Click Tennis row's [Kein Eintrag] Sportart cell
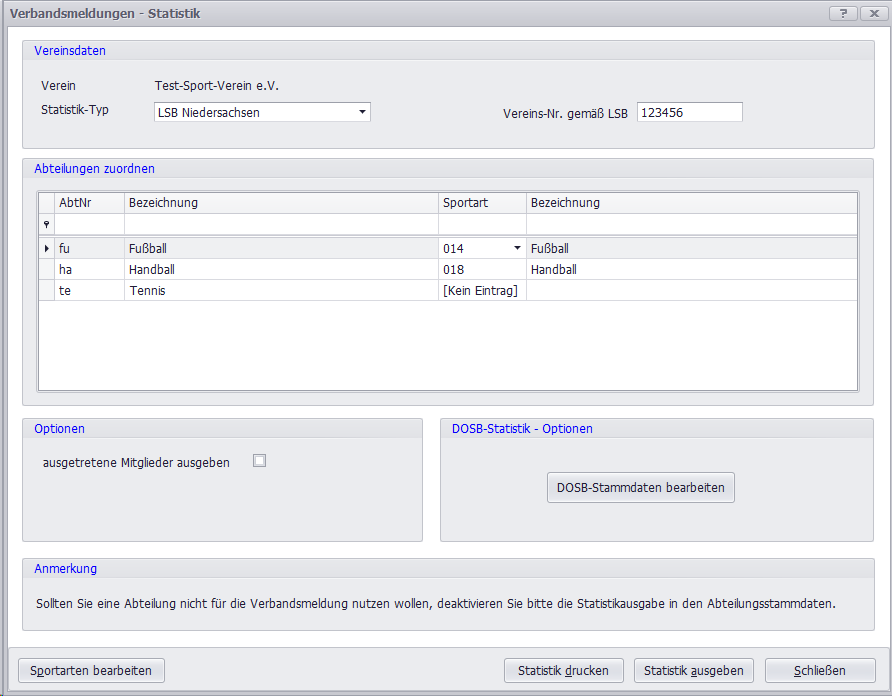Screen dimensions: 892x696 tap(481, 291)
